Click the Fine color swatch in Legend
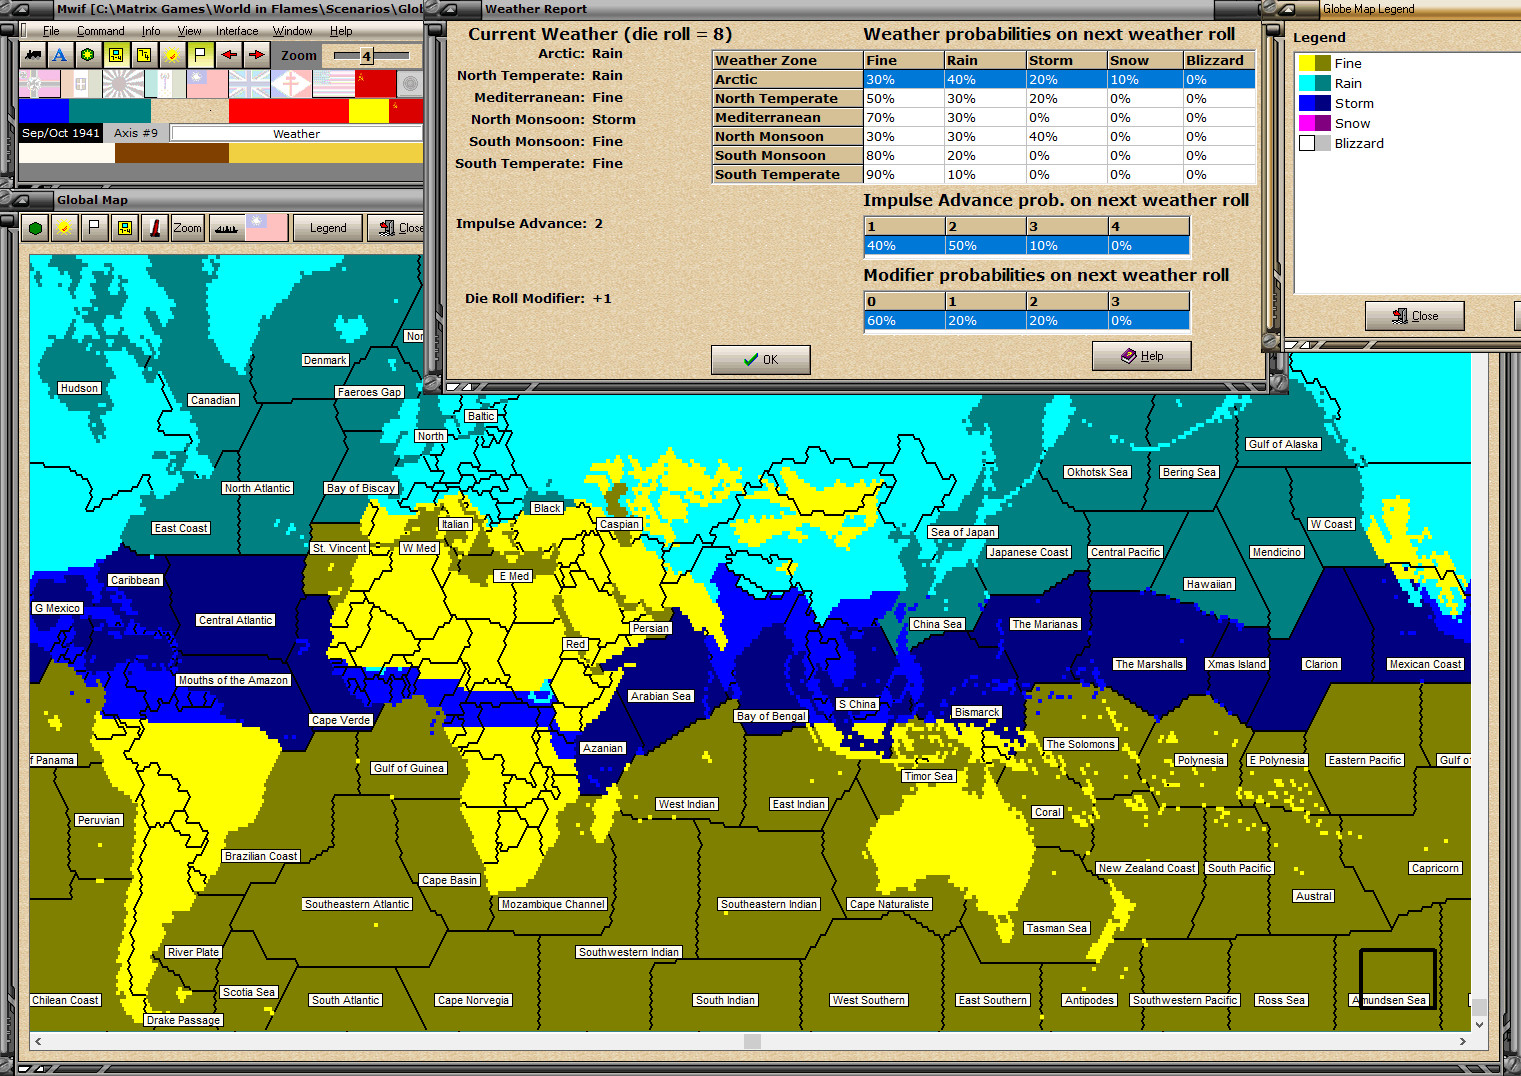The width and height of the screenshot is (1521, 1076). click(1314, 63)
